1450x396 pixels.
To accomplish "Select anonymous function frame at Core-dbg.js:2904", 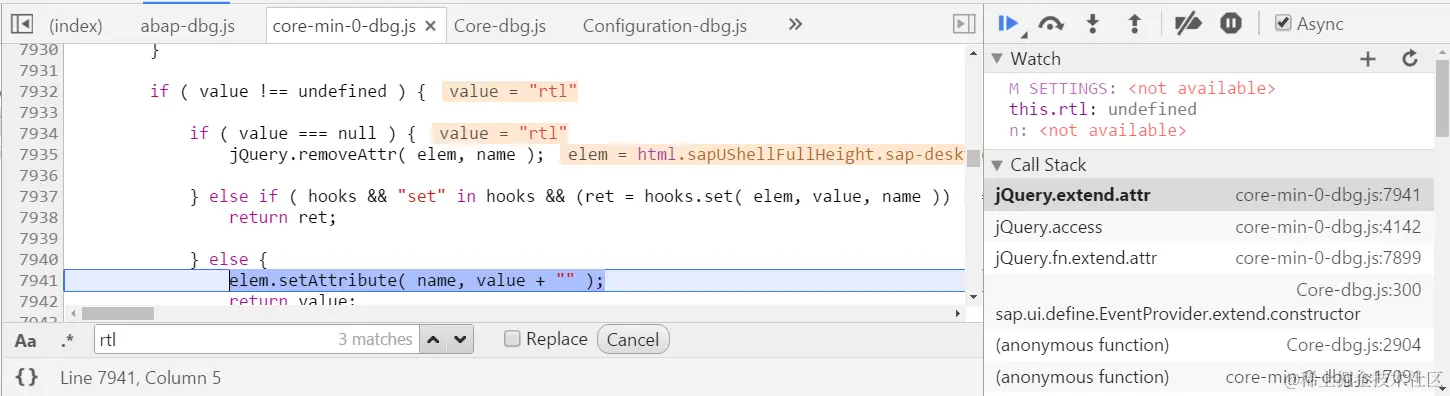I will (1210, 345).
